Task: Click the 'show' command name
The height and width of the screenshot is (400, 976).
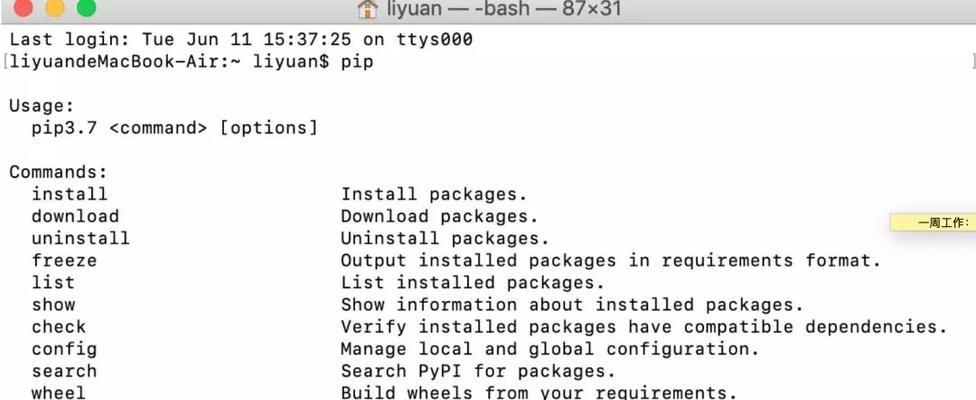Action: pos(53,305)
